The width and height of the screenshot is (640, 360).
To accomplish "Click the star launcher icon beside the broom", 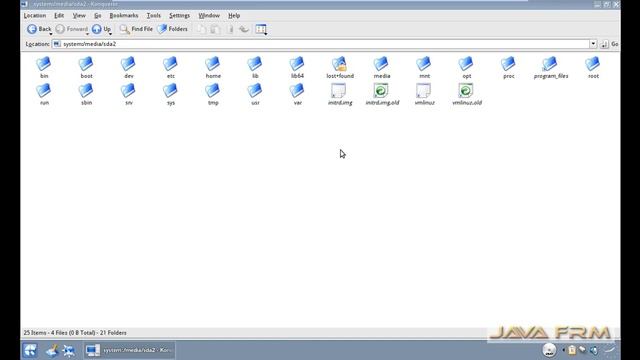I will (x=69, y=350).
